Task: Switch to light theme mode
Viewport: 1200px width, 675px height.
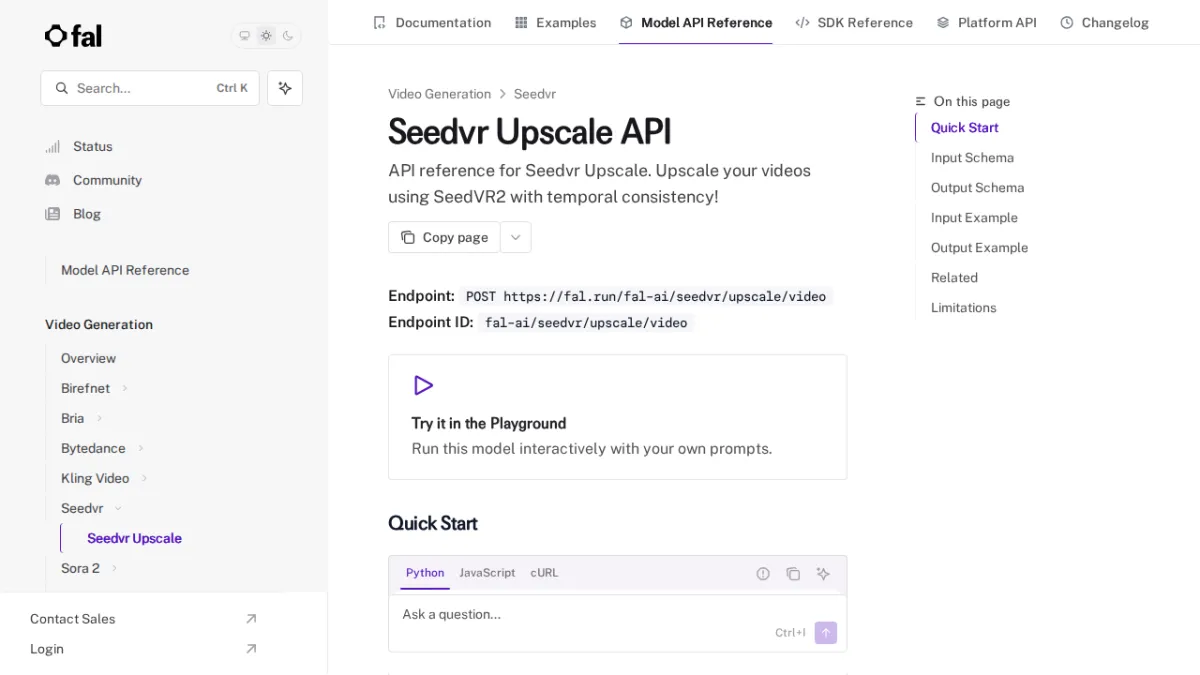Action: [266, 36]
